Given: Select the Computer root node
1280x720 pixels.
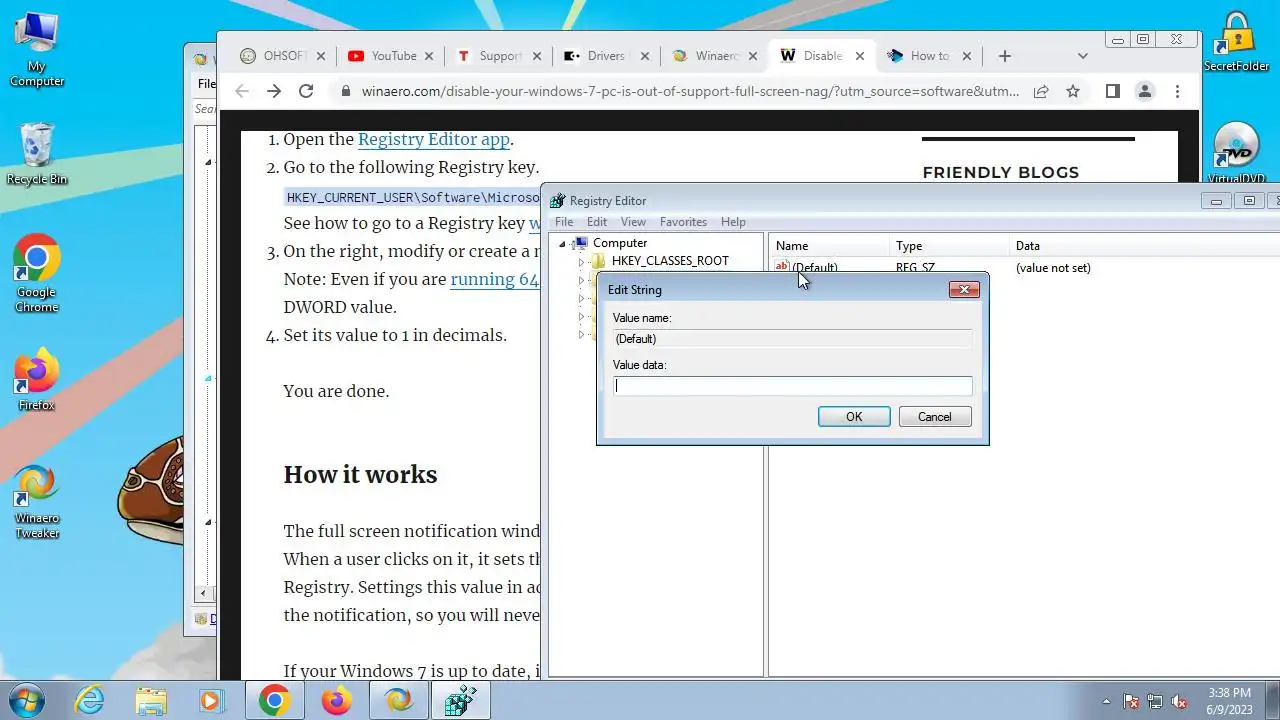Looking at the screenshot, I should [x=619, y=243].
